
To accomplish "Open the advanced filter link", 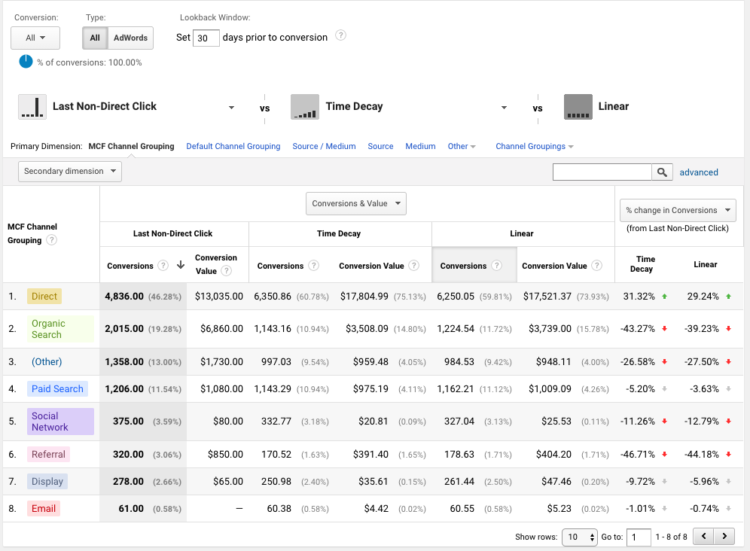I will (698, 172).
